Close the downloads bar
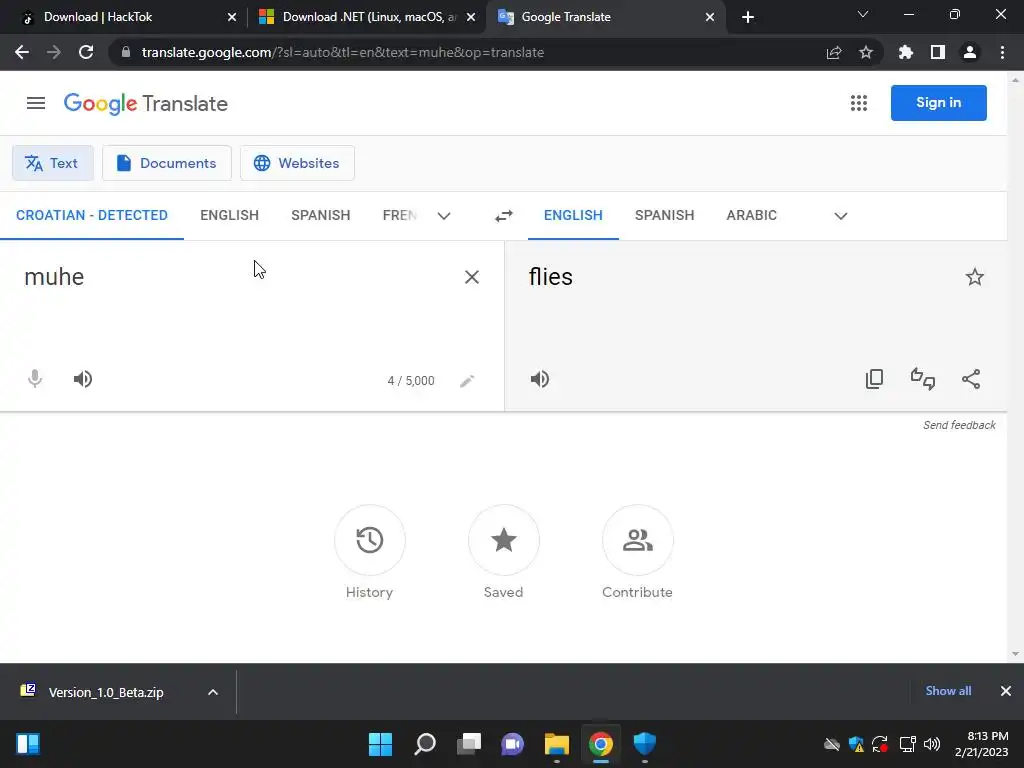 click(1006, 691)
